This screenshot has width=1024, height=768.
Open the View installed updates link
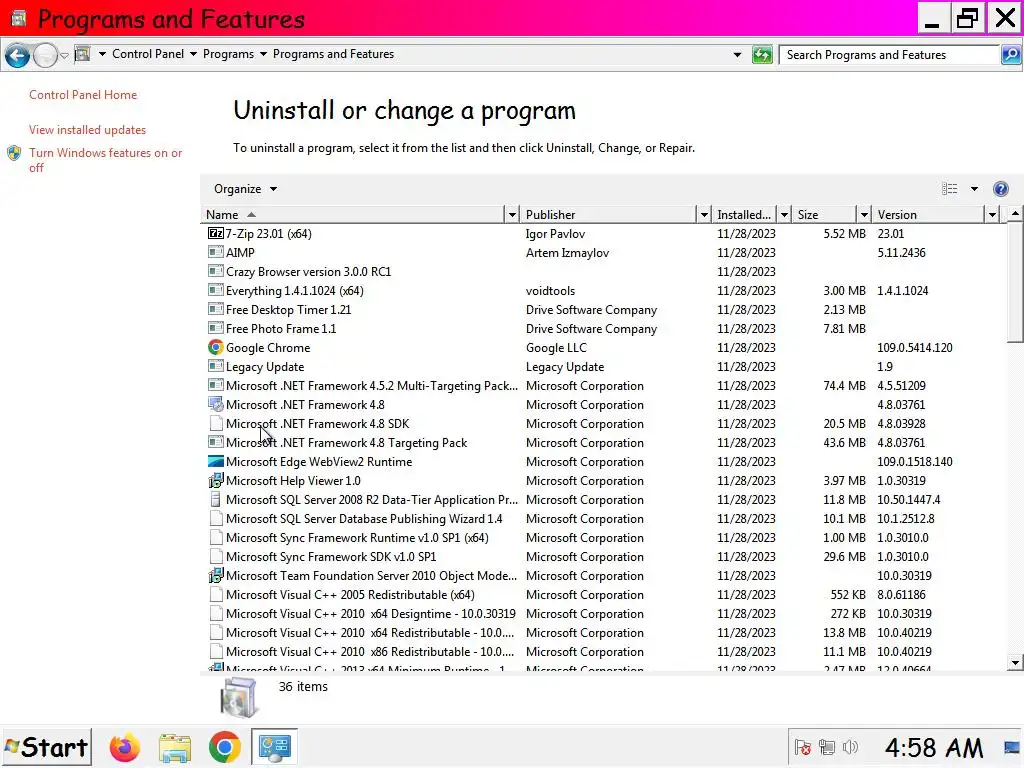pos(88,130)
